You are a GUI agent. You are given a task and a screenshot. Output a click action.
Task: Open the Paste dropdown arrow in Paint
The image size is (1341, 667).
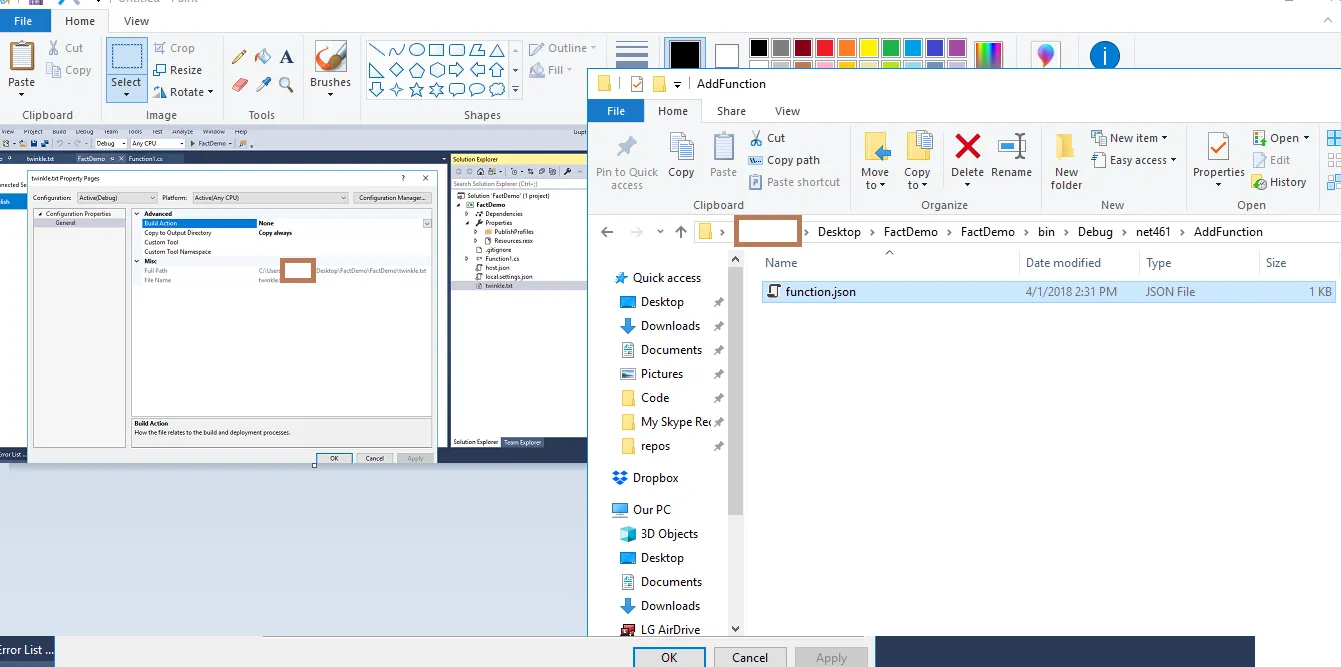(x=22, y=95)
